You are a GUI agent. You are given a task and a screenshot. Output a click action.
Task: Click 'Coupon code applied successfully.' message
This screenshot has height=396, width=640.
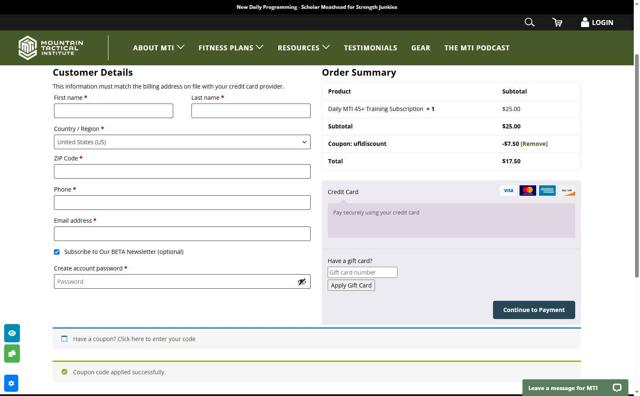[x=119, y=372]
